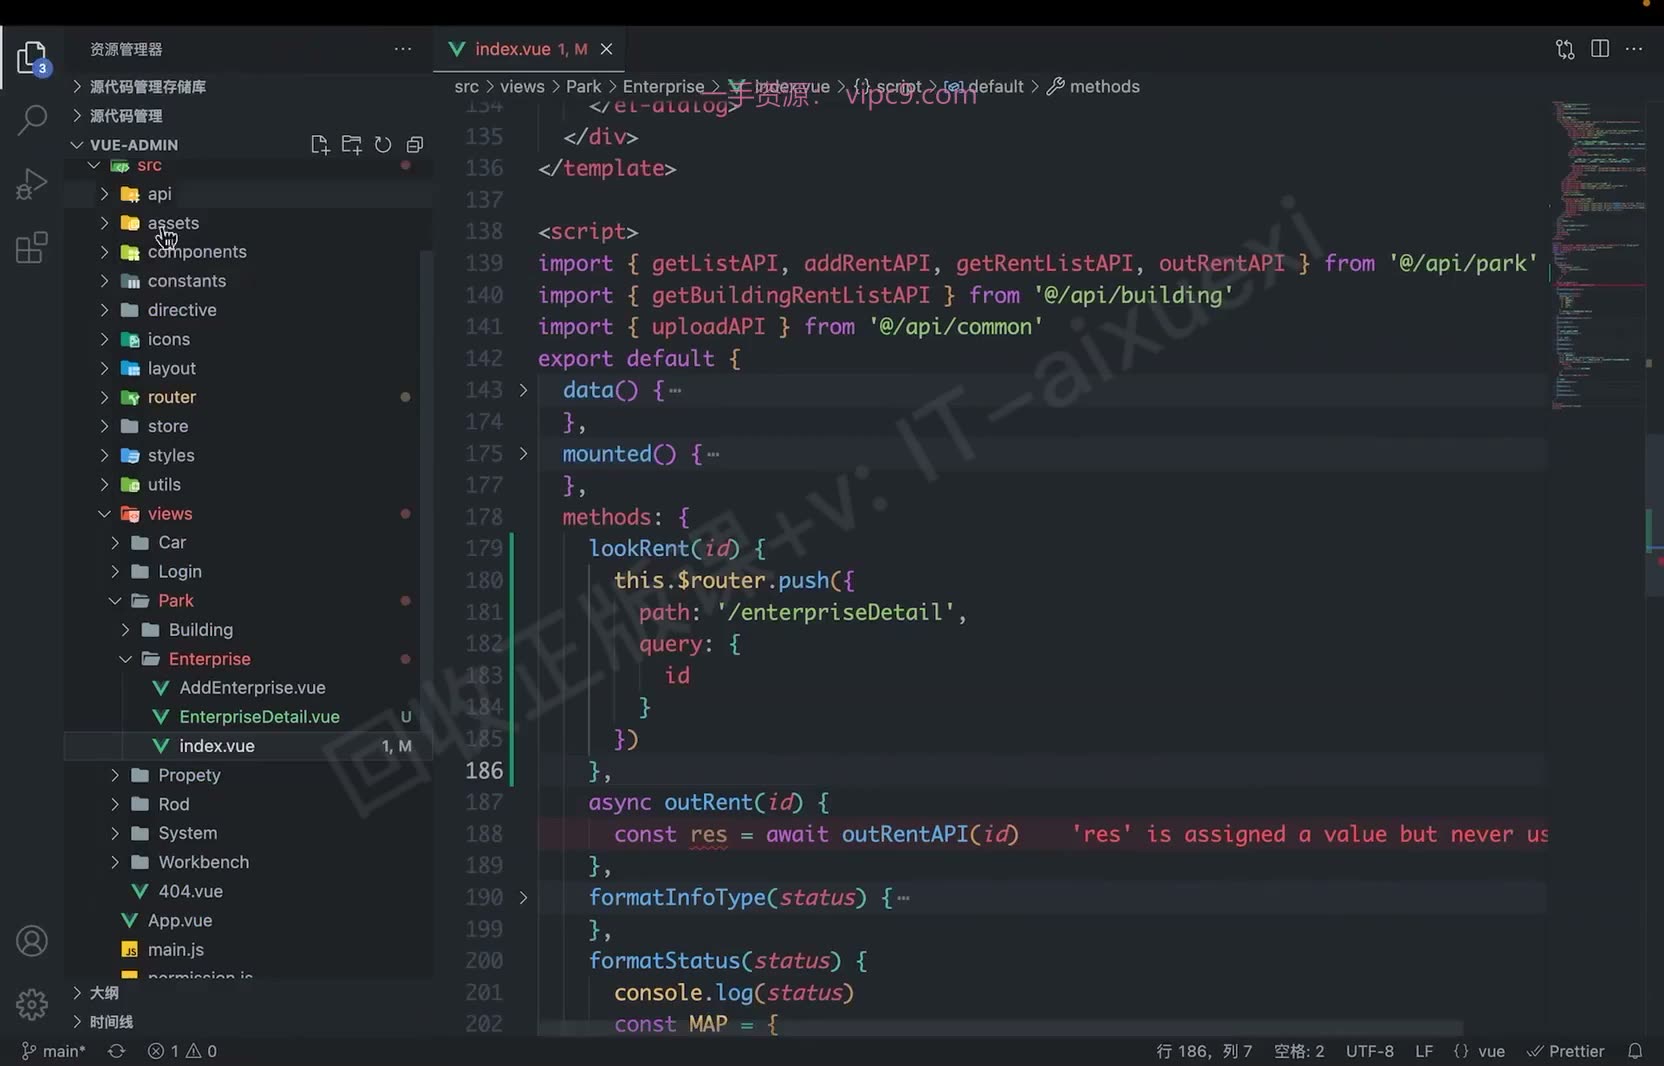
Task: Create a new folder in VUE-ADMIN
Action: coord(351,145)
